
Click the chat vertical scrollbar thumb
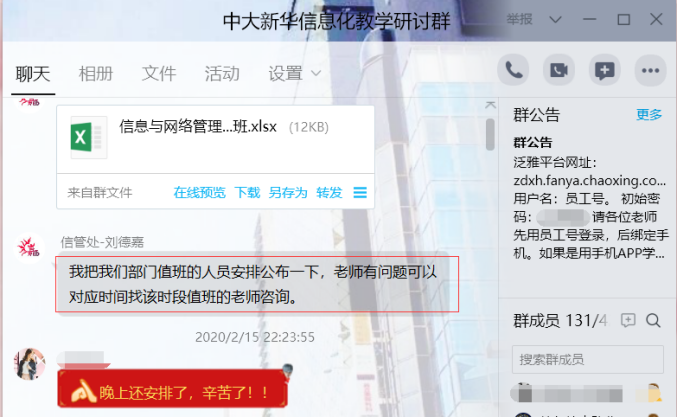490,134
